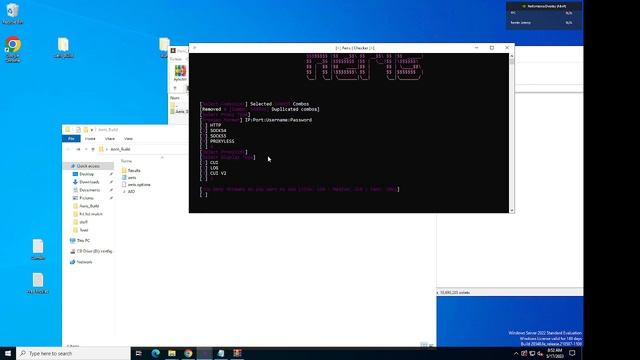Click the Start button on taskbar
Image resolution: width=640 pixels, height=360 pixels.
click(x=8, y=353)
